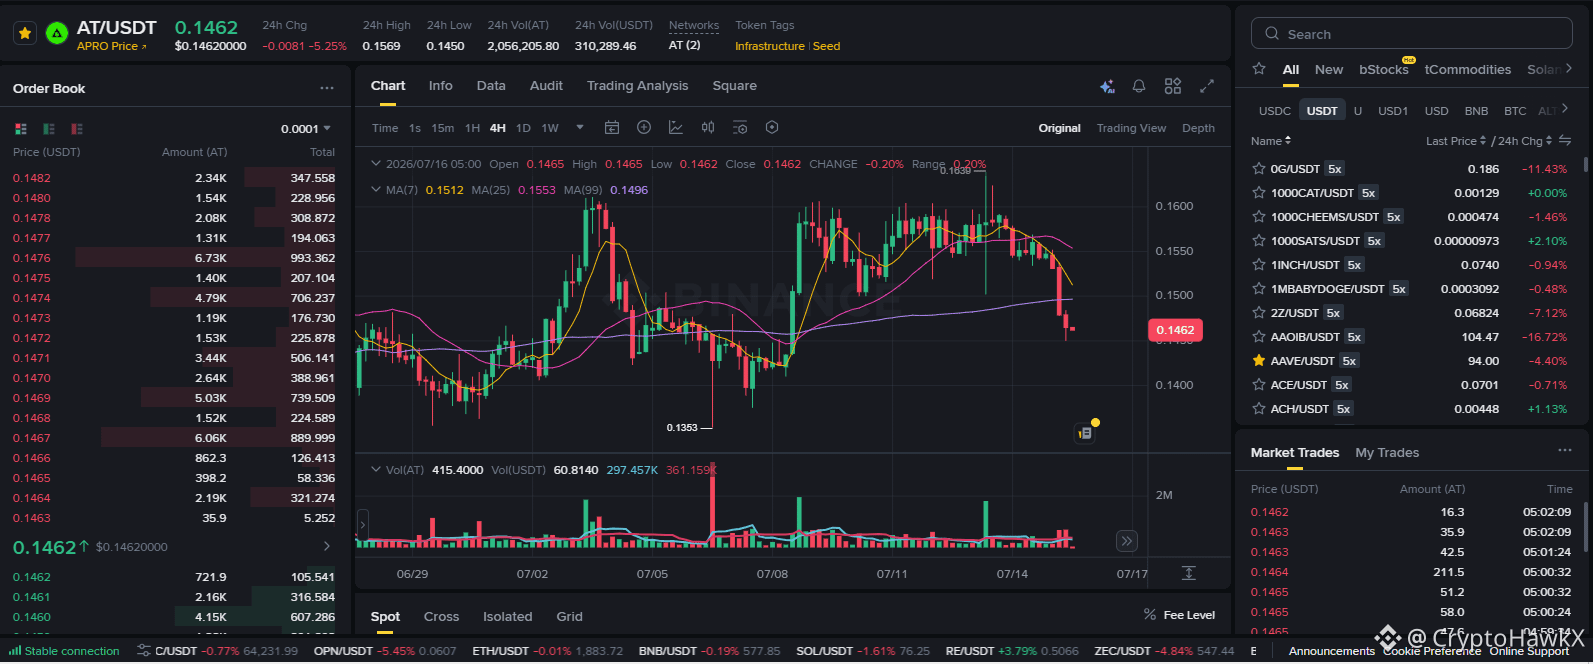Screen dimensions: 1593x664
Task: Sort market list by Last Price
Action: 1455,141
